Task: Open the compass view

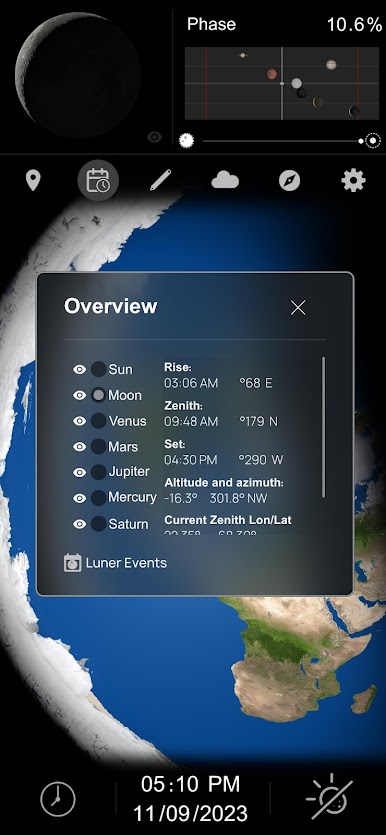Action: 289,181
